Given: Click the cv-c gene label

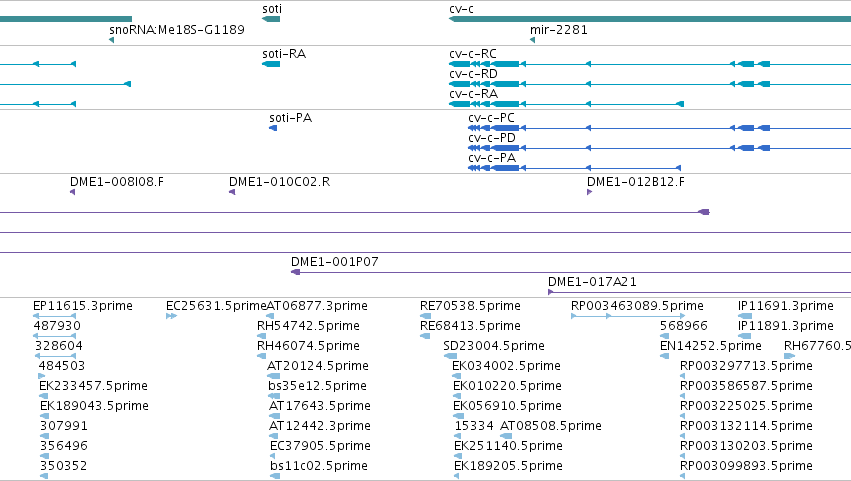Looking at the screenshot, I should [461, 9].
